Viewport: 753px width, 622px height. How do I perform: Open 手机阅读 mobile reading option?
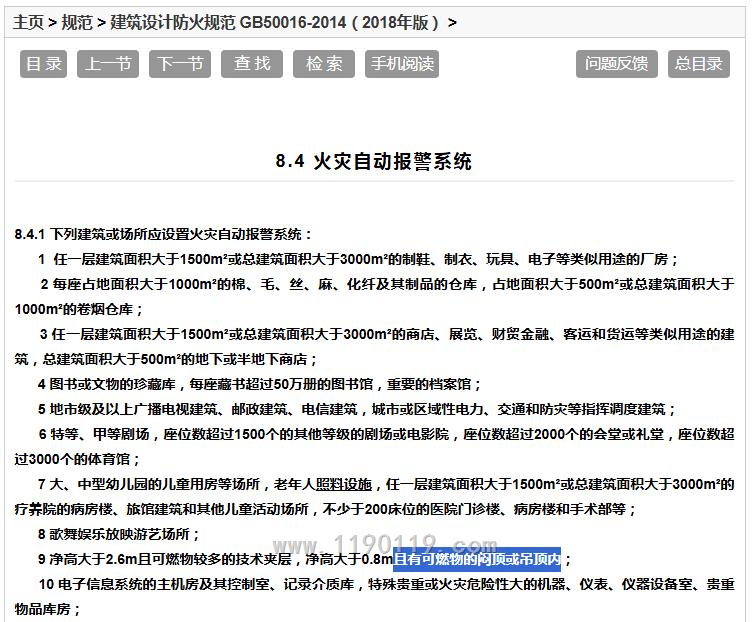pos(402,64)
